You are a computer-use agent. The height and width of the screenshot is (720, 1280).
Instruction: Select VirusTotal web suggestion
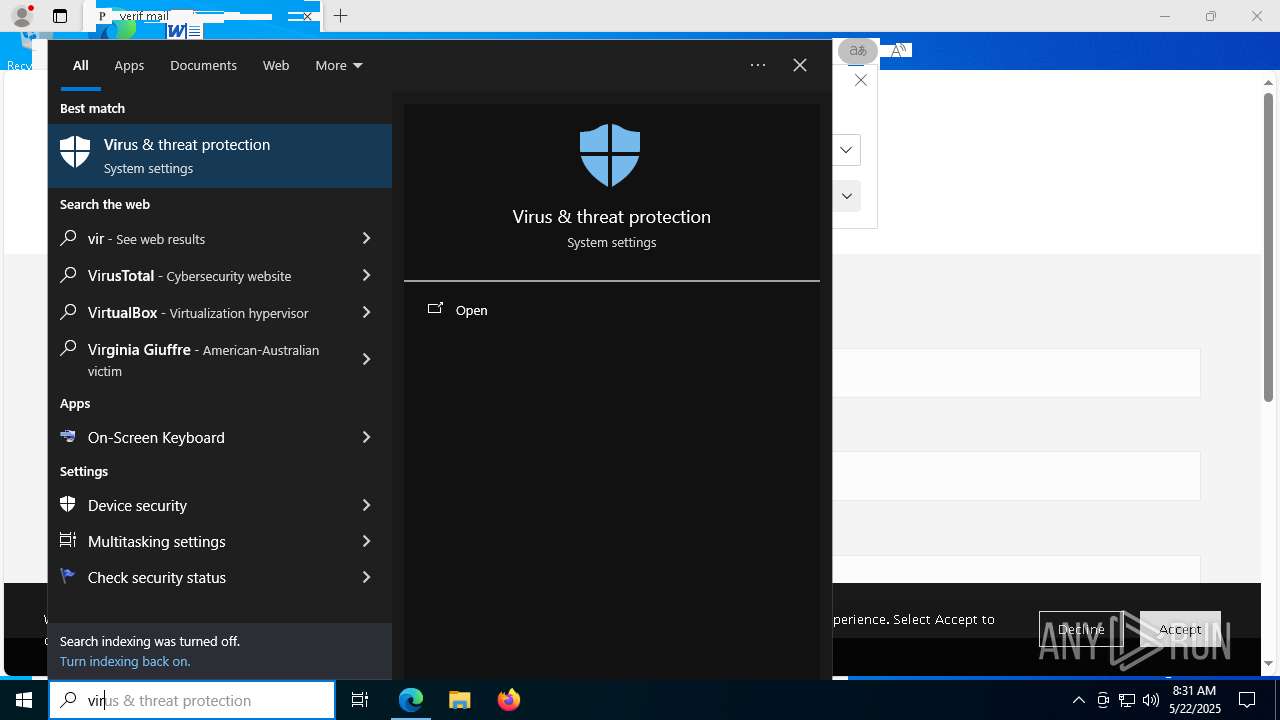[202, 276]
